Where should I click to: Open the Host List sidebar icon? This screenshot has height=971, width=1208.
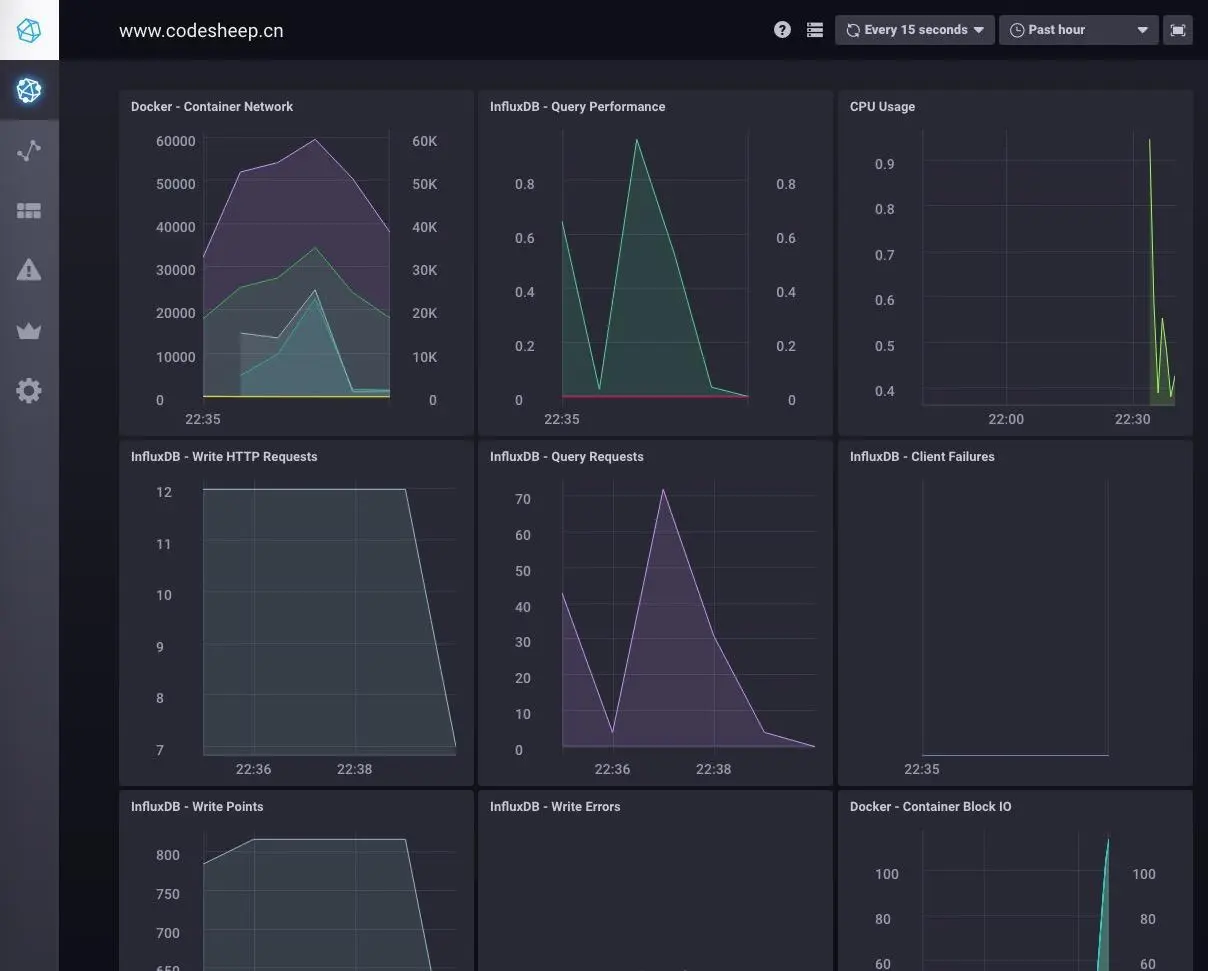click(x=29, y=90)
